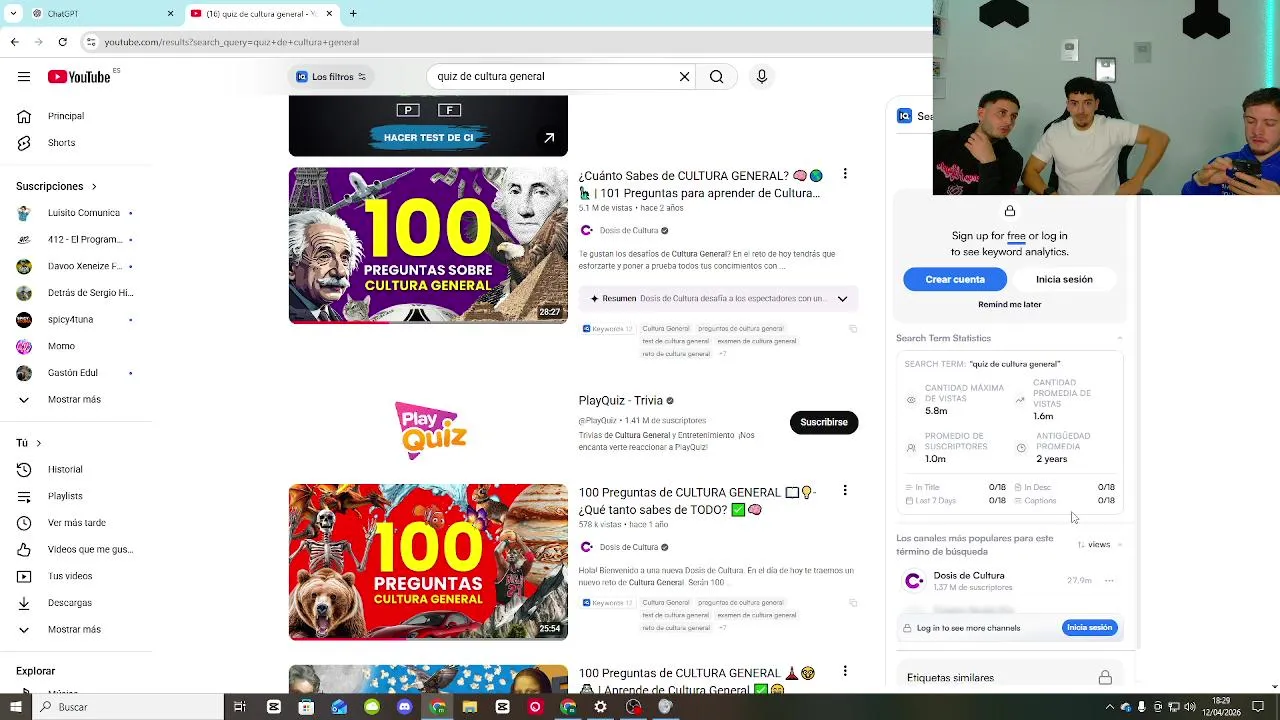The height and width of the screenshot is (720, 1280).
Task: Expand Suscripciones section chevron
Action: [x=94, y=187]
